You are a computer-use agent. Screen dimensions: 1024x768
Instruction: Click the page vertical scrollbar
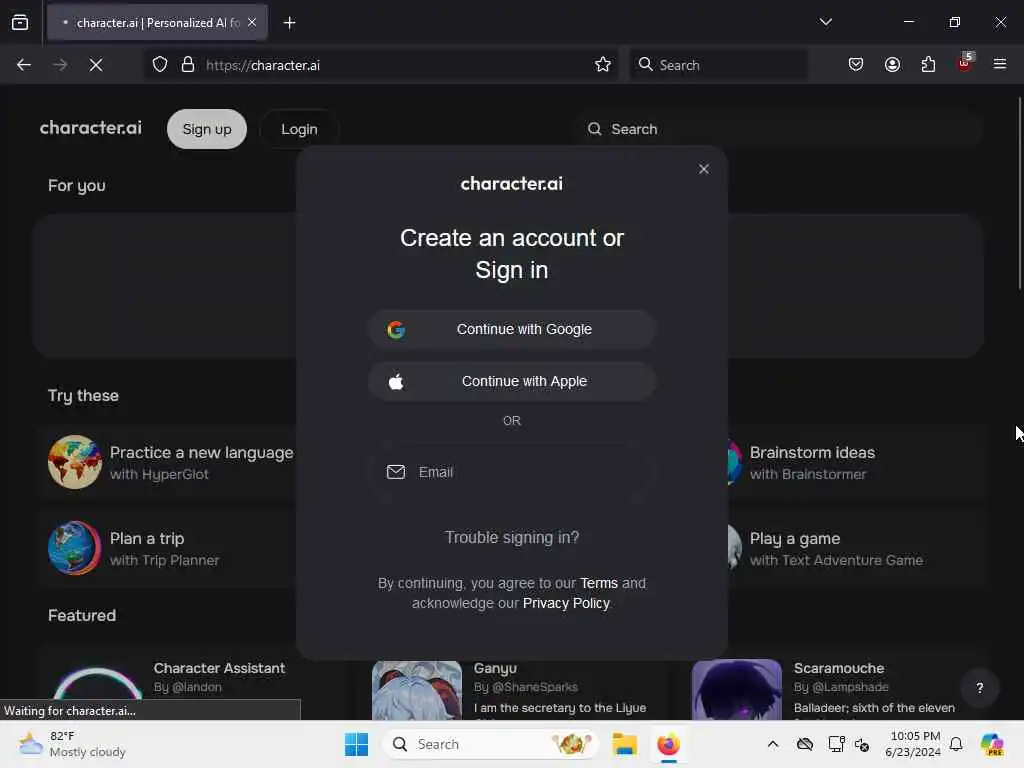(1020, 193)
